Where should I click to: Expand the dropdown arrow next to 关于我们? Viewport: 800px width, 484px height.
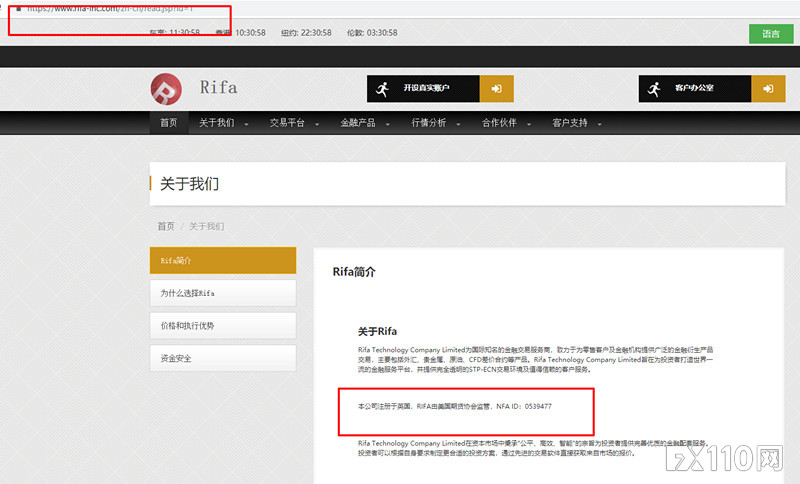pos(246,124)
